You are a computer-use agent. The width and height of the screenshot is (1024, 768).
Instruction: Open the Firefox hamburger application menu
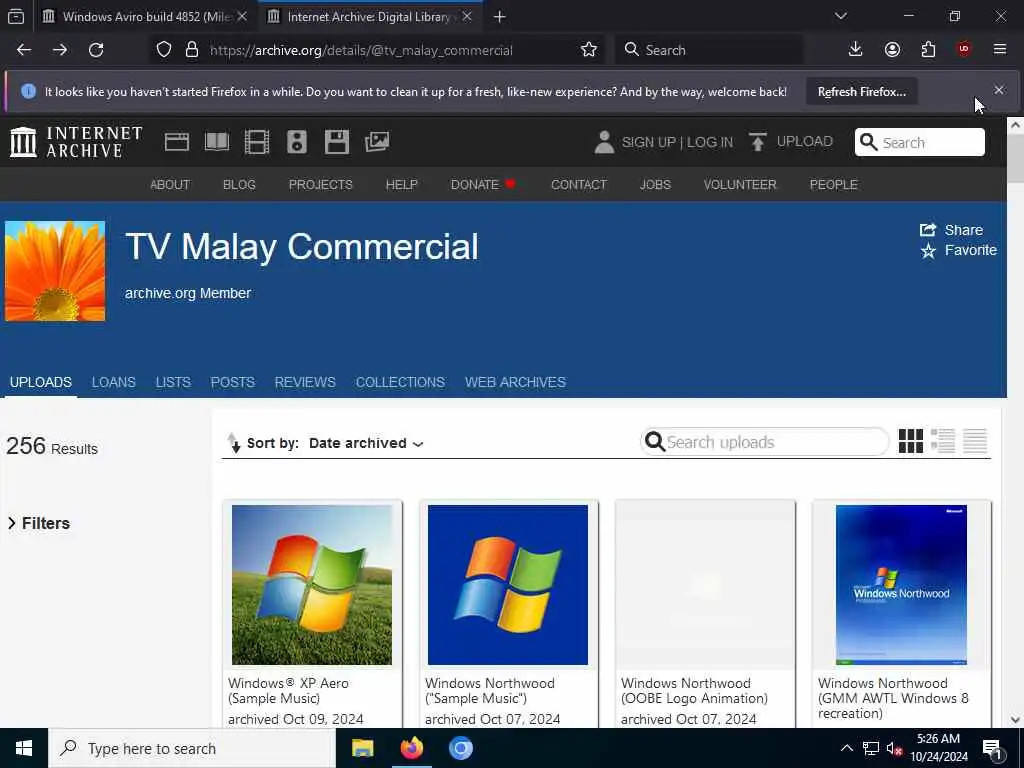pyautogui.click(x=1000, y=50)
